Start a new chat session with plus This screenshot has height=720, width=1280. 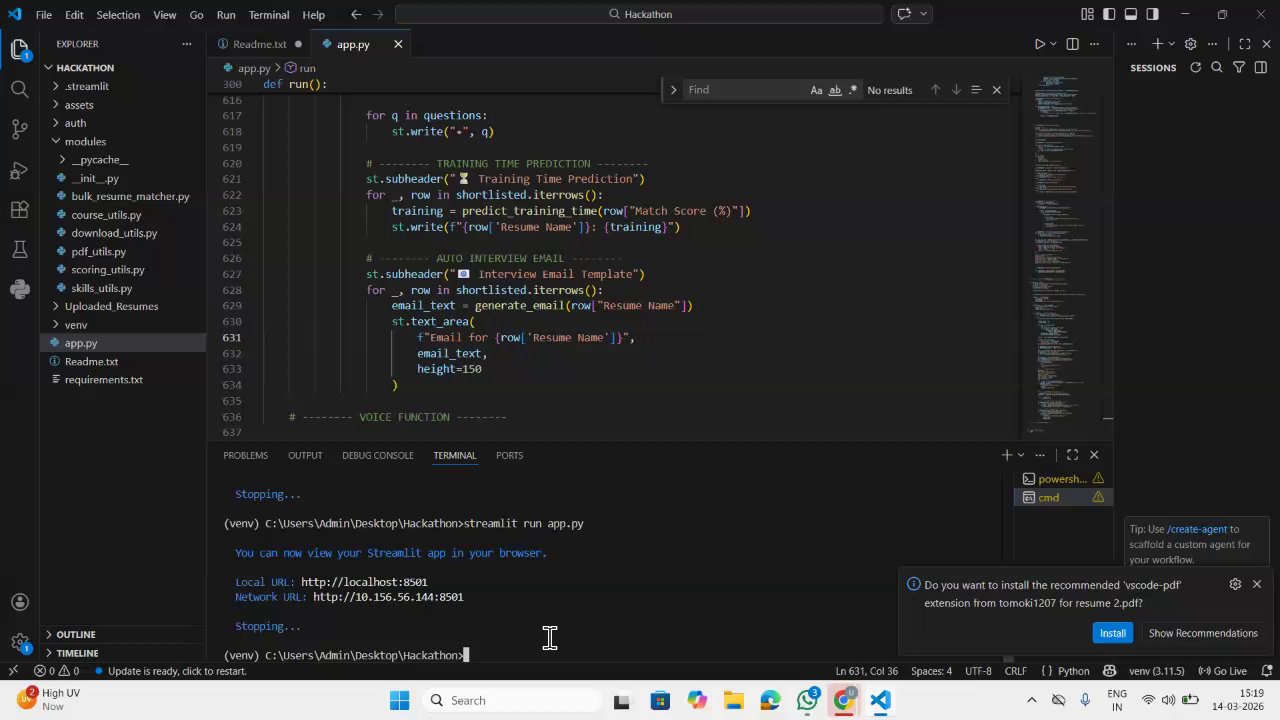1157,44
